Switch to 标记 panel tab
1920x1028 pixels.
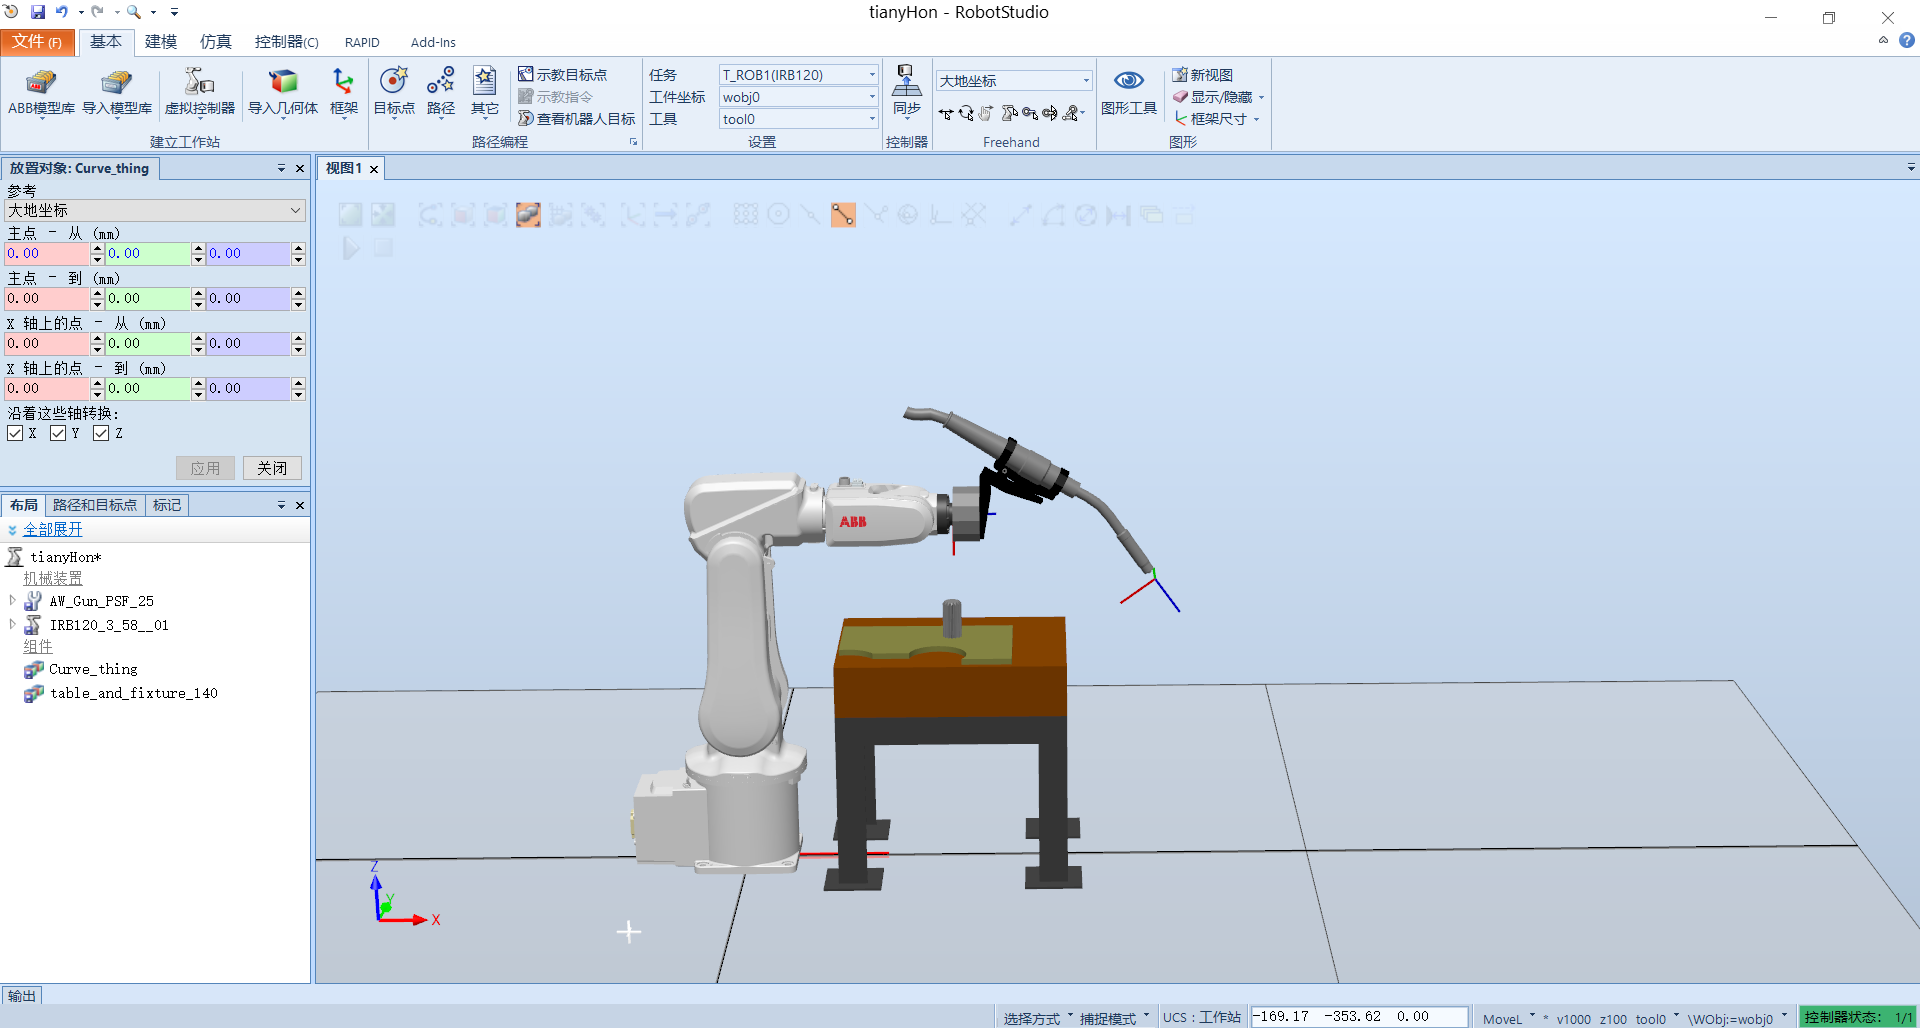(167, 505)
